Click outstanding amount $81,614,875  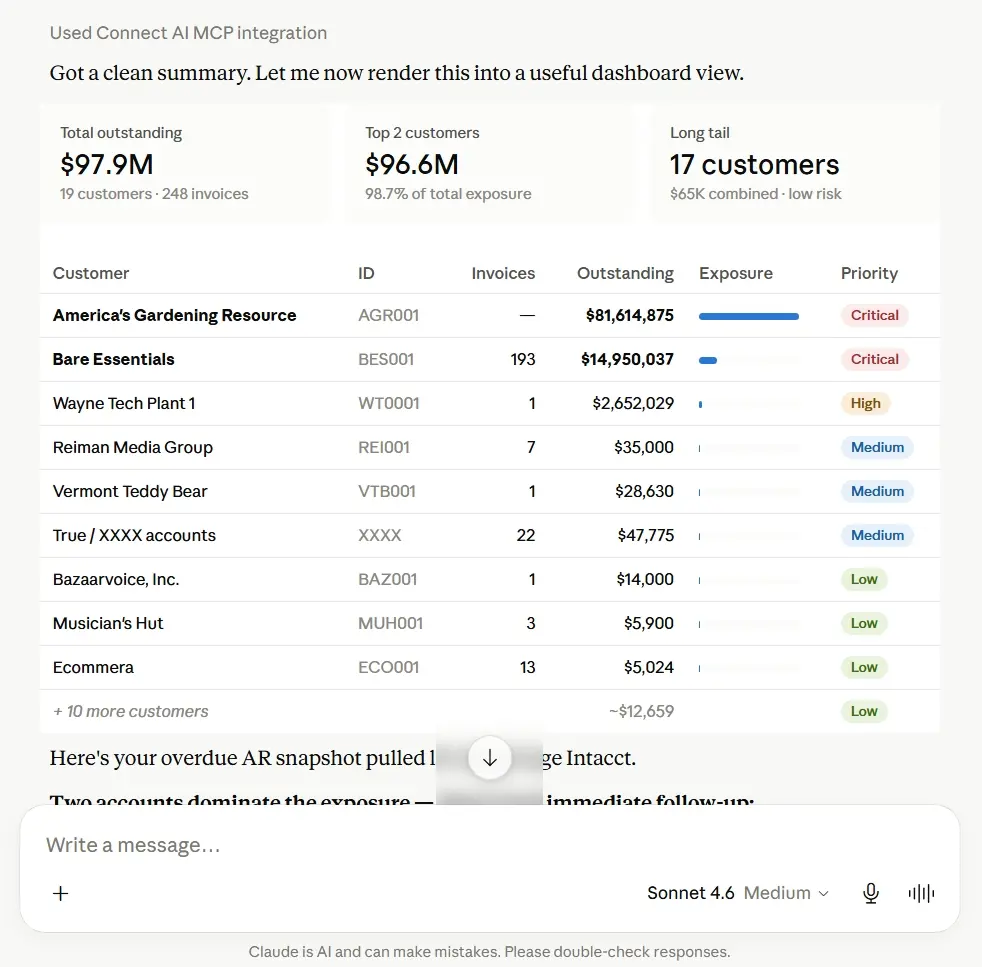click(629, 315)
